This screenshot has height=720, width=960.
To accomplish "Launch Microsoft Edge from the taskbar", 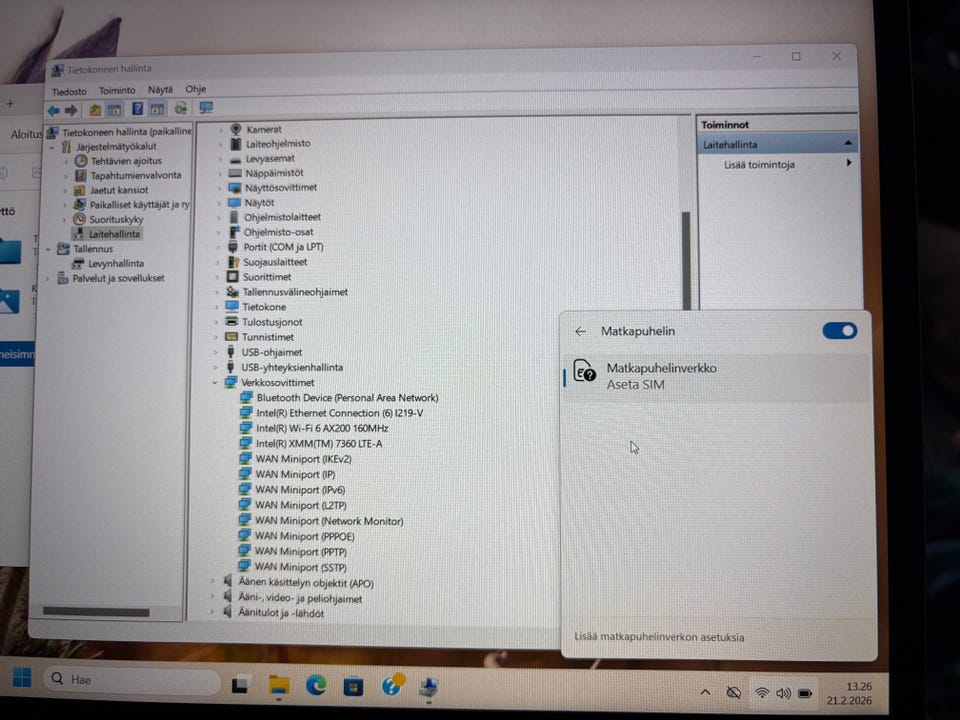I will (x=316, y=685).
